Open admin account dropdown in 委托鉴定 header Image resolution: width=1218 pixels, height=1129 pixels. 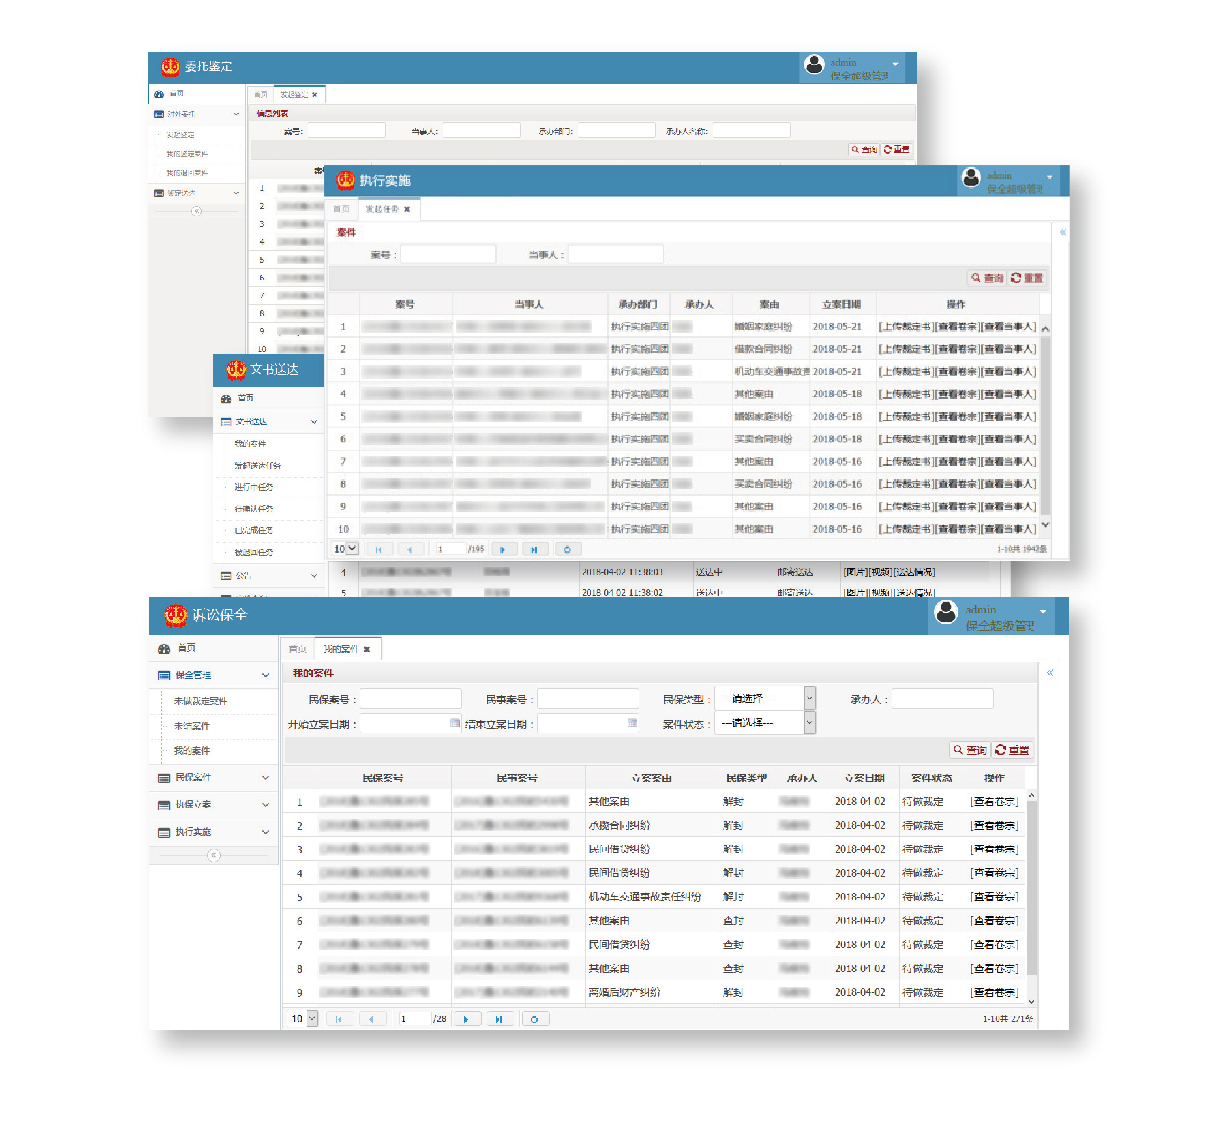pos(896,64)
